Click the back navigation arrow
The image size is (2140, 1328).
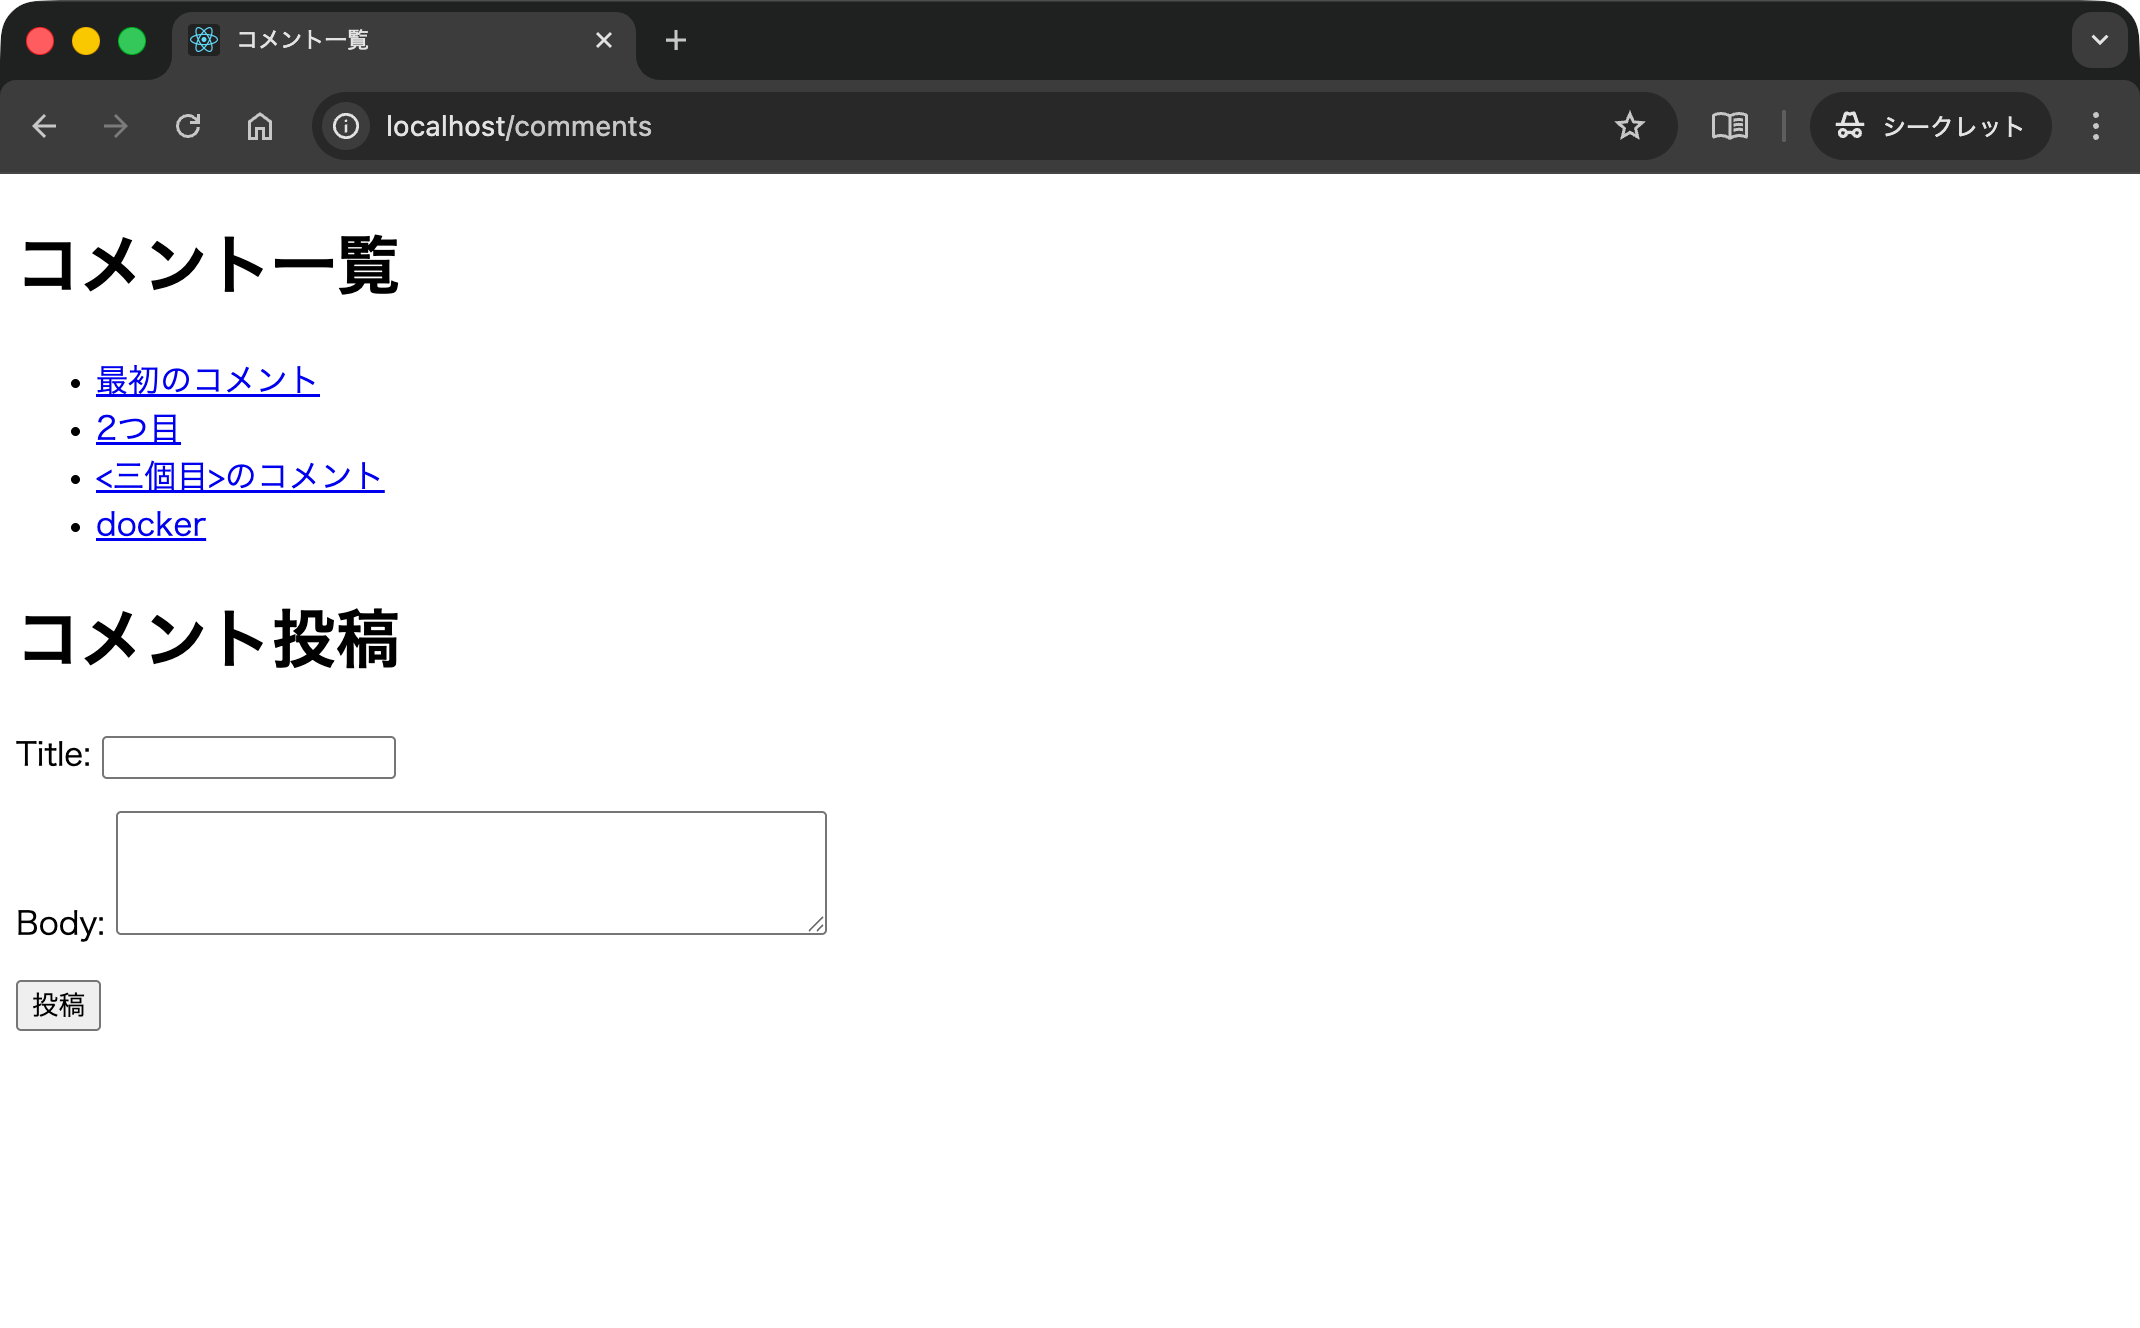click(44, 126)
